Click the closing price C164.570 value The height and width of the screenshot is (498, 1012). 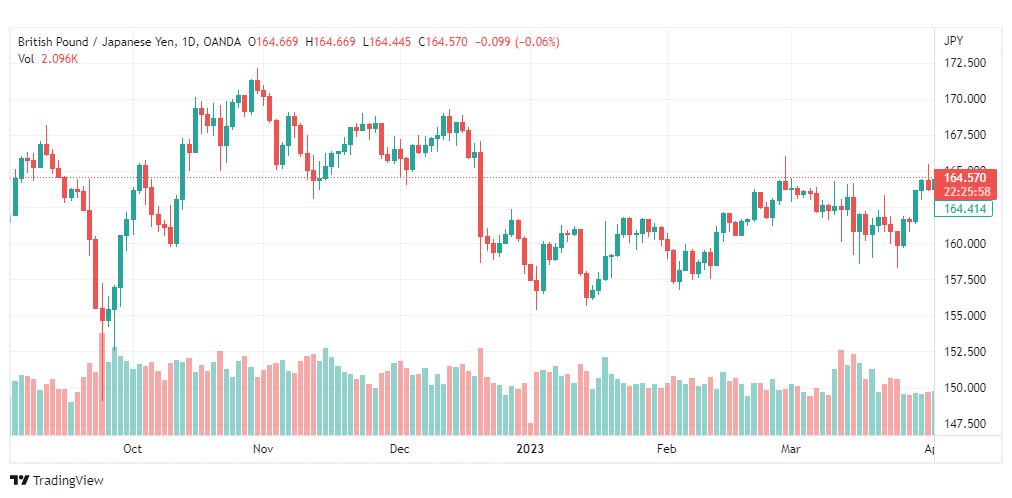[x=442, y=42]
